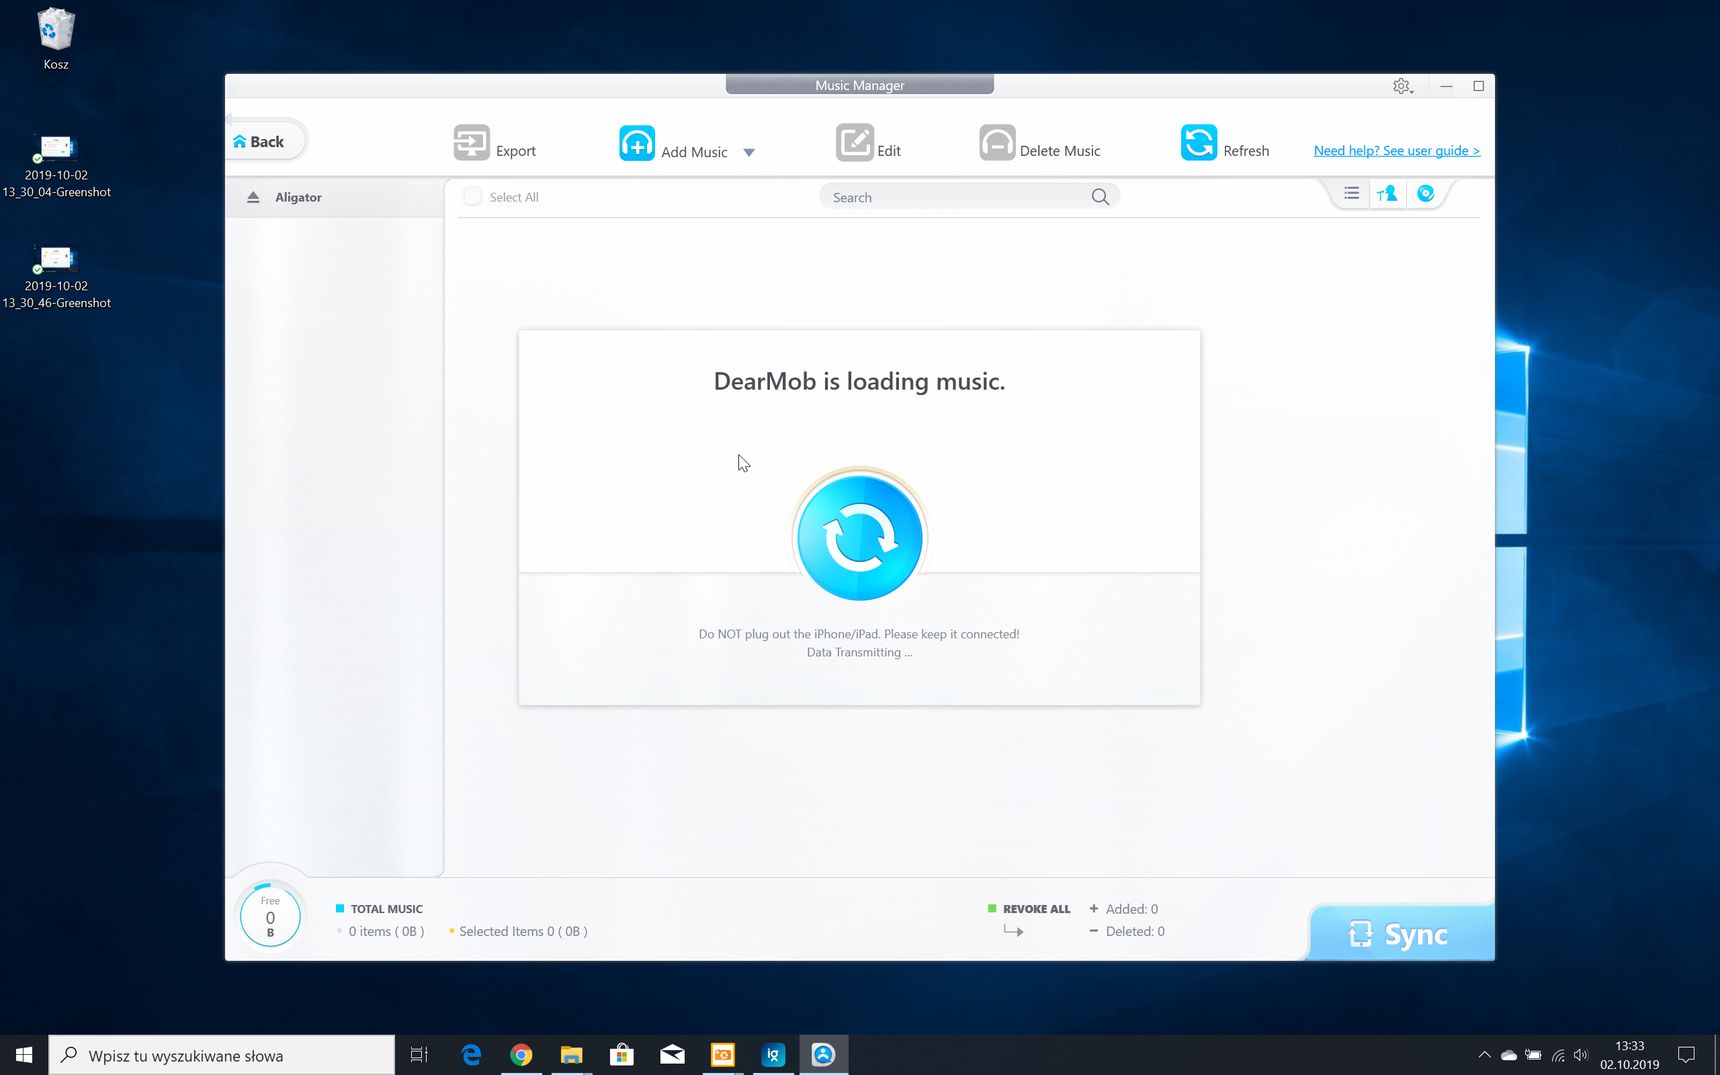Open OneDrive cloud tray icon

(1508, 1055)
